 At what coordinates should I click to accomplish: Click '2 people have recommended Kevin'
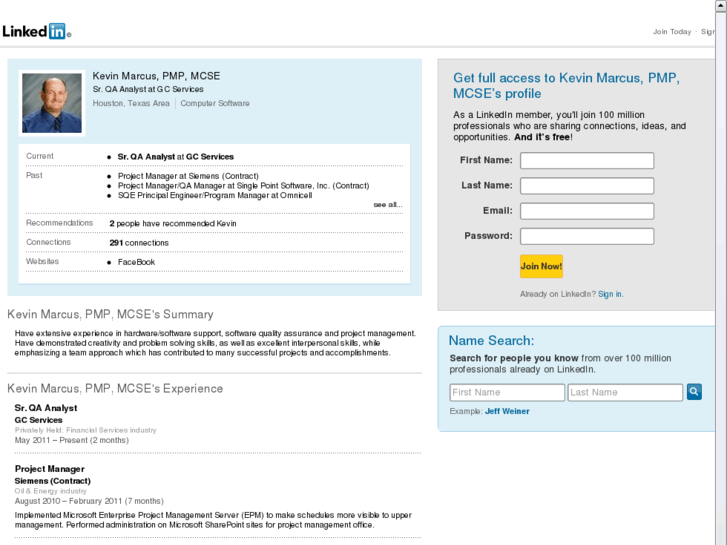click(x=173, y=224)
